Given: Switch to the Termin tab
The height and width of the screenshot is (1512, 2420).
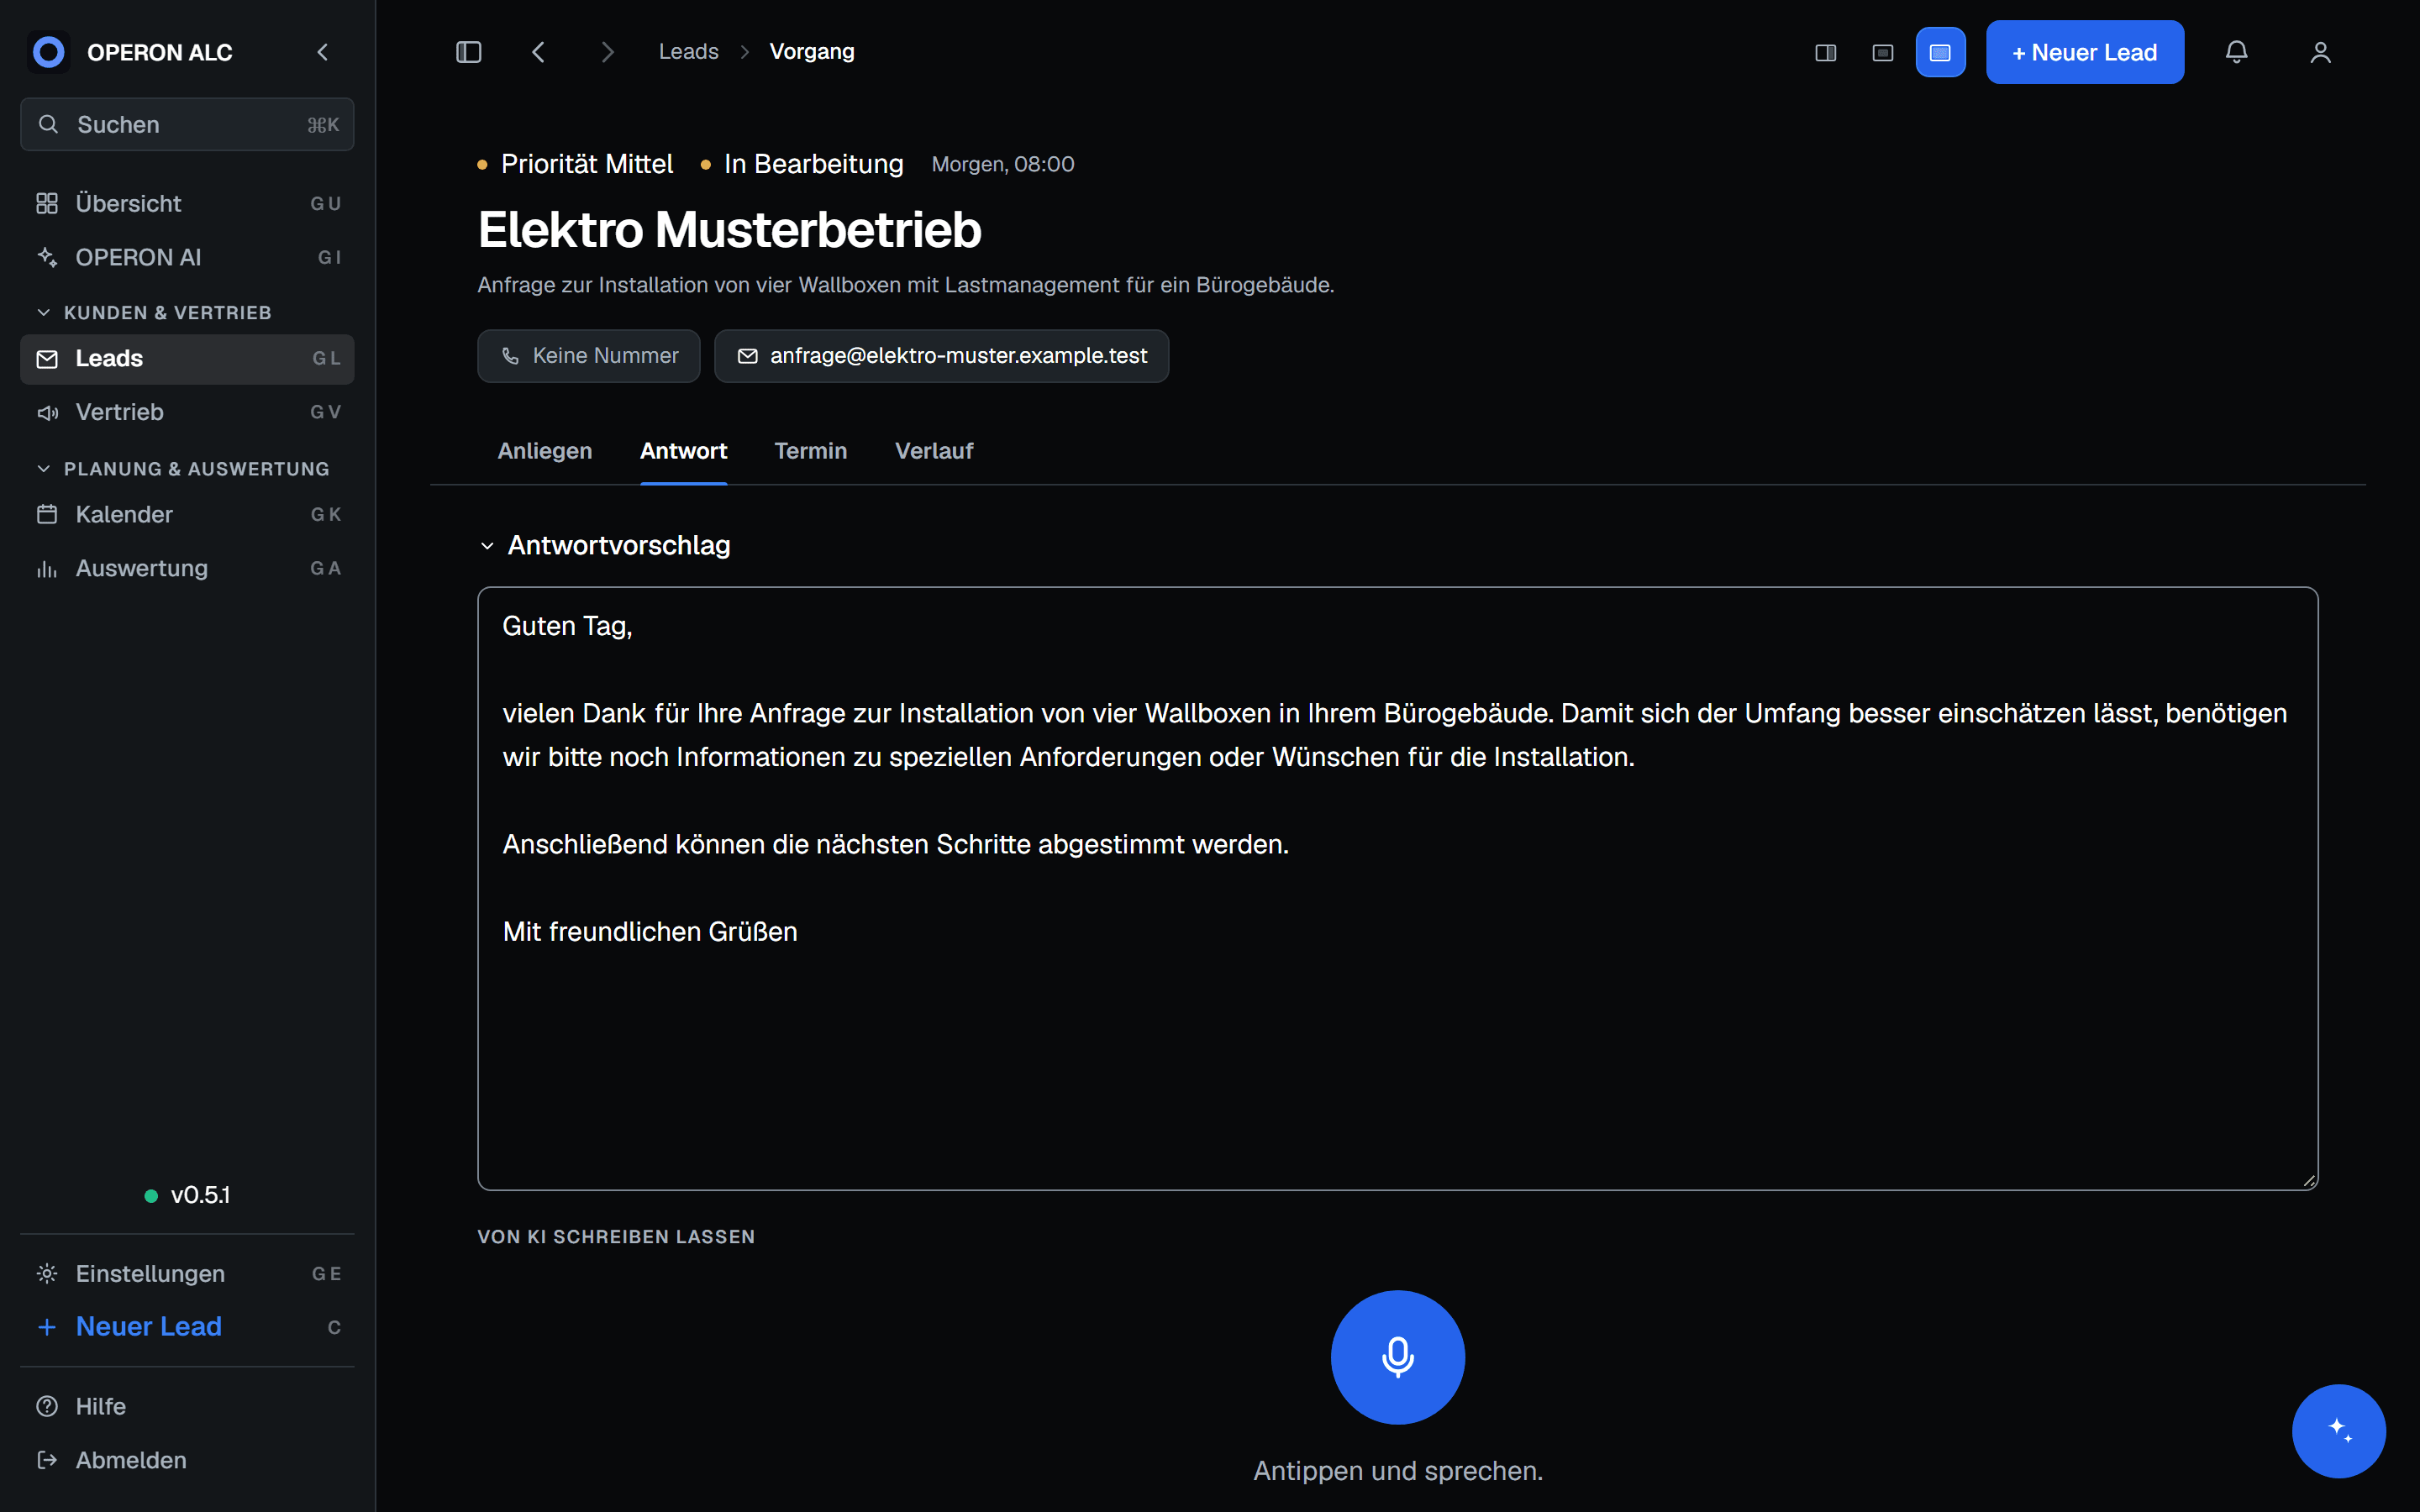Looking at the screenshot, I should pyautogui.click(x=810, y=451).
